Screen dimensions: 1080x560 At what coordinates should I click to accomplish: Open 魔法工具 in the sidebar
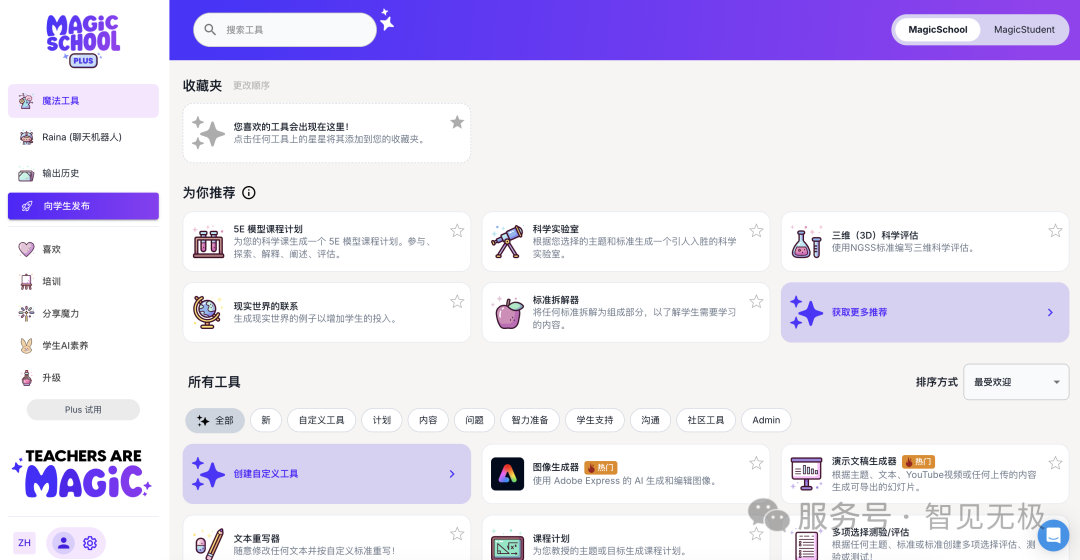coord(83,101)
